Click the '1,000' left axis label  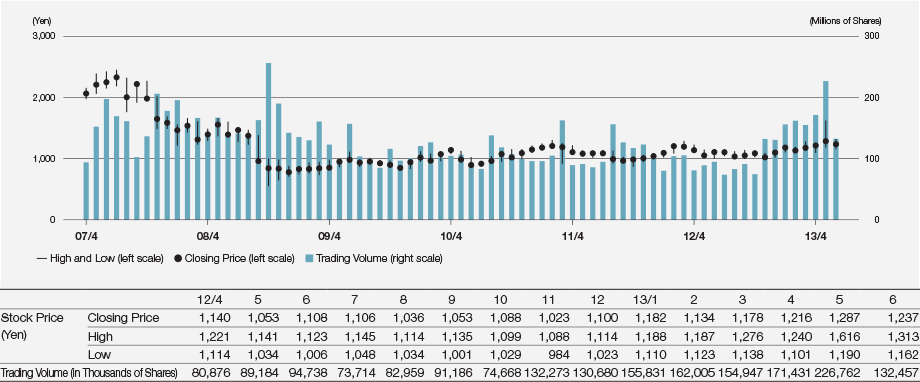pos(44,158)
